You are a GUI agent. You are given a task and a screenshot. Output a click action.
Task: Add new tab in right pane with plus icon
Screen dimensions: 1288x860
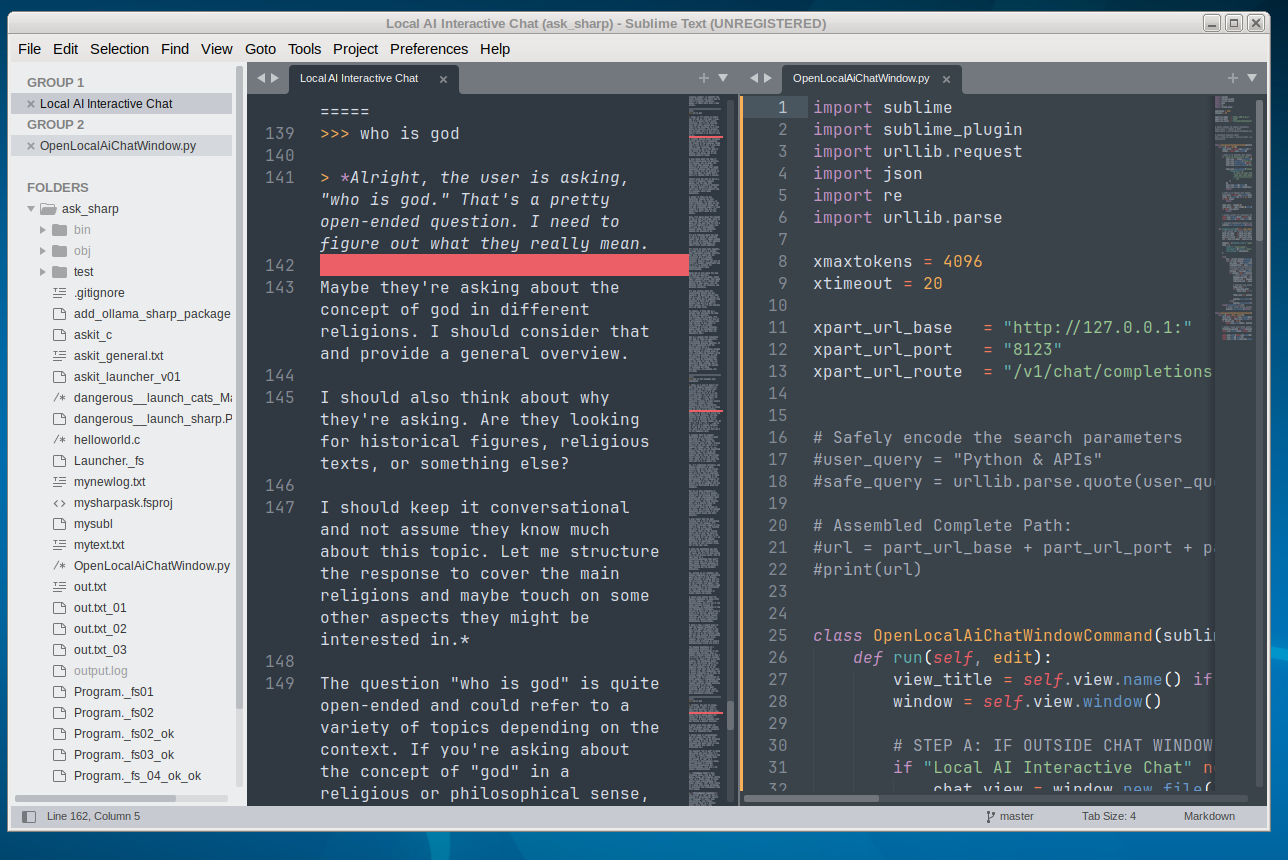(1233, 78)
